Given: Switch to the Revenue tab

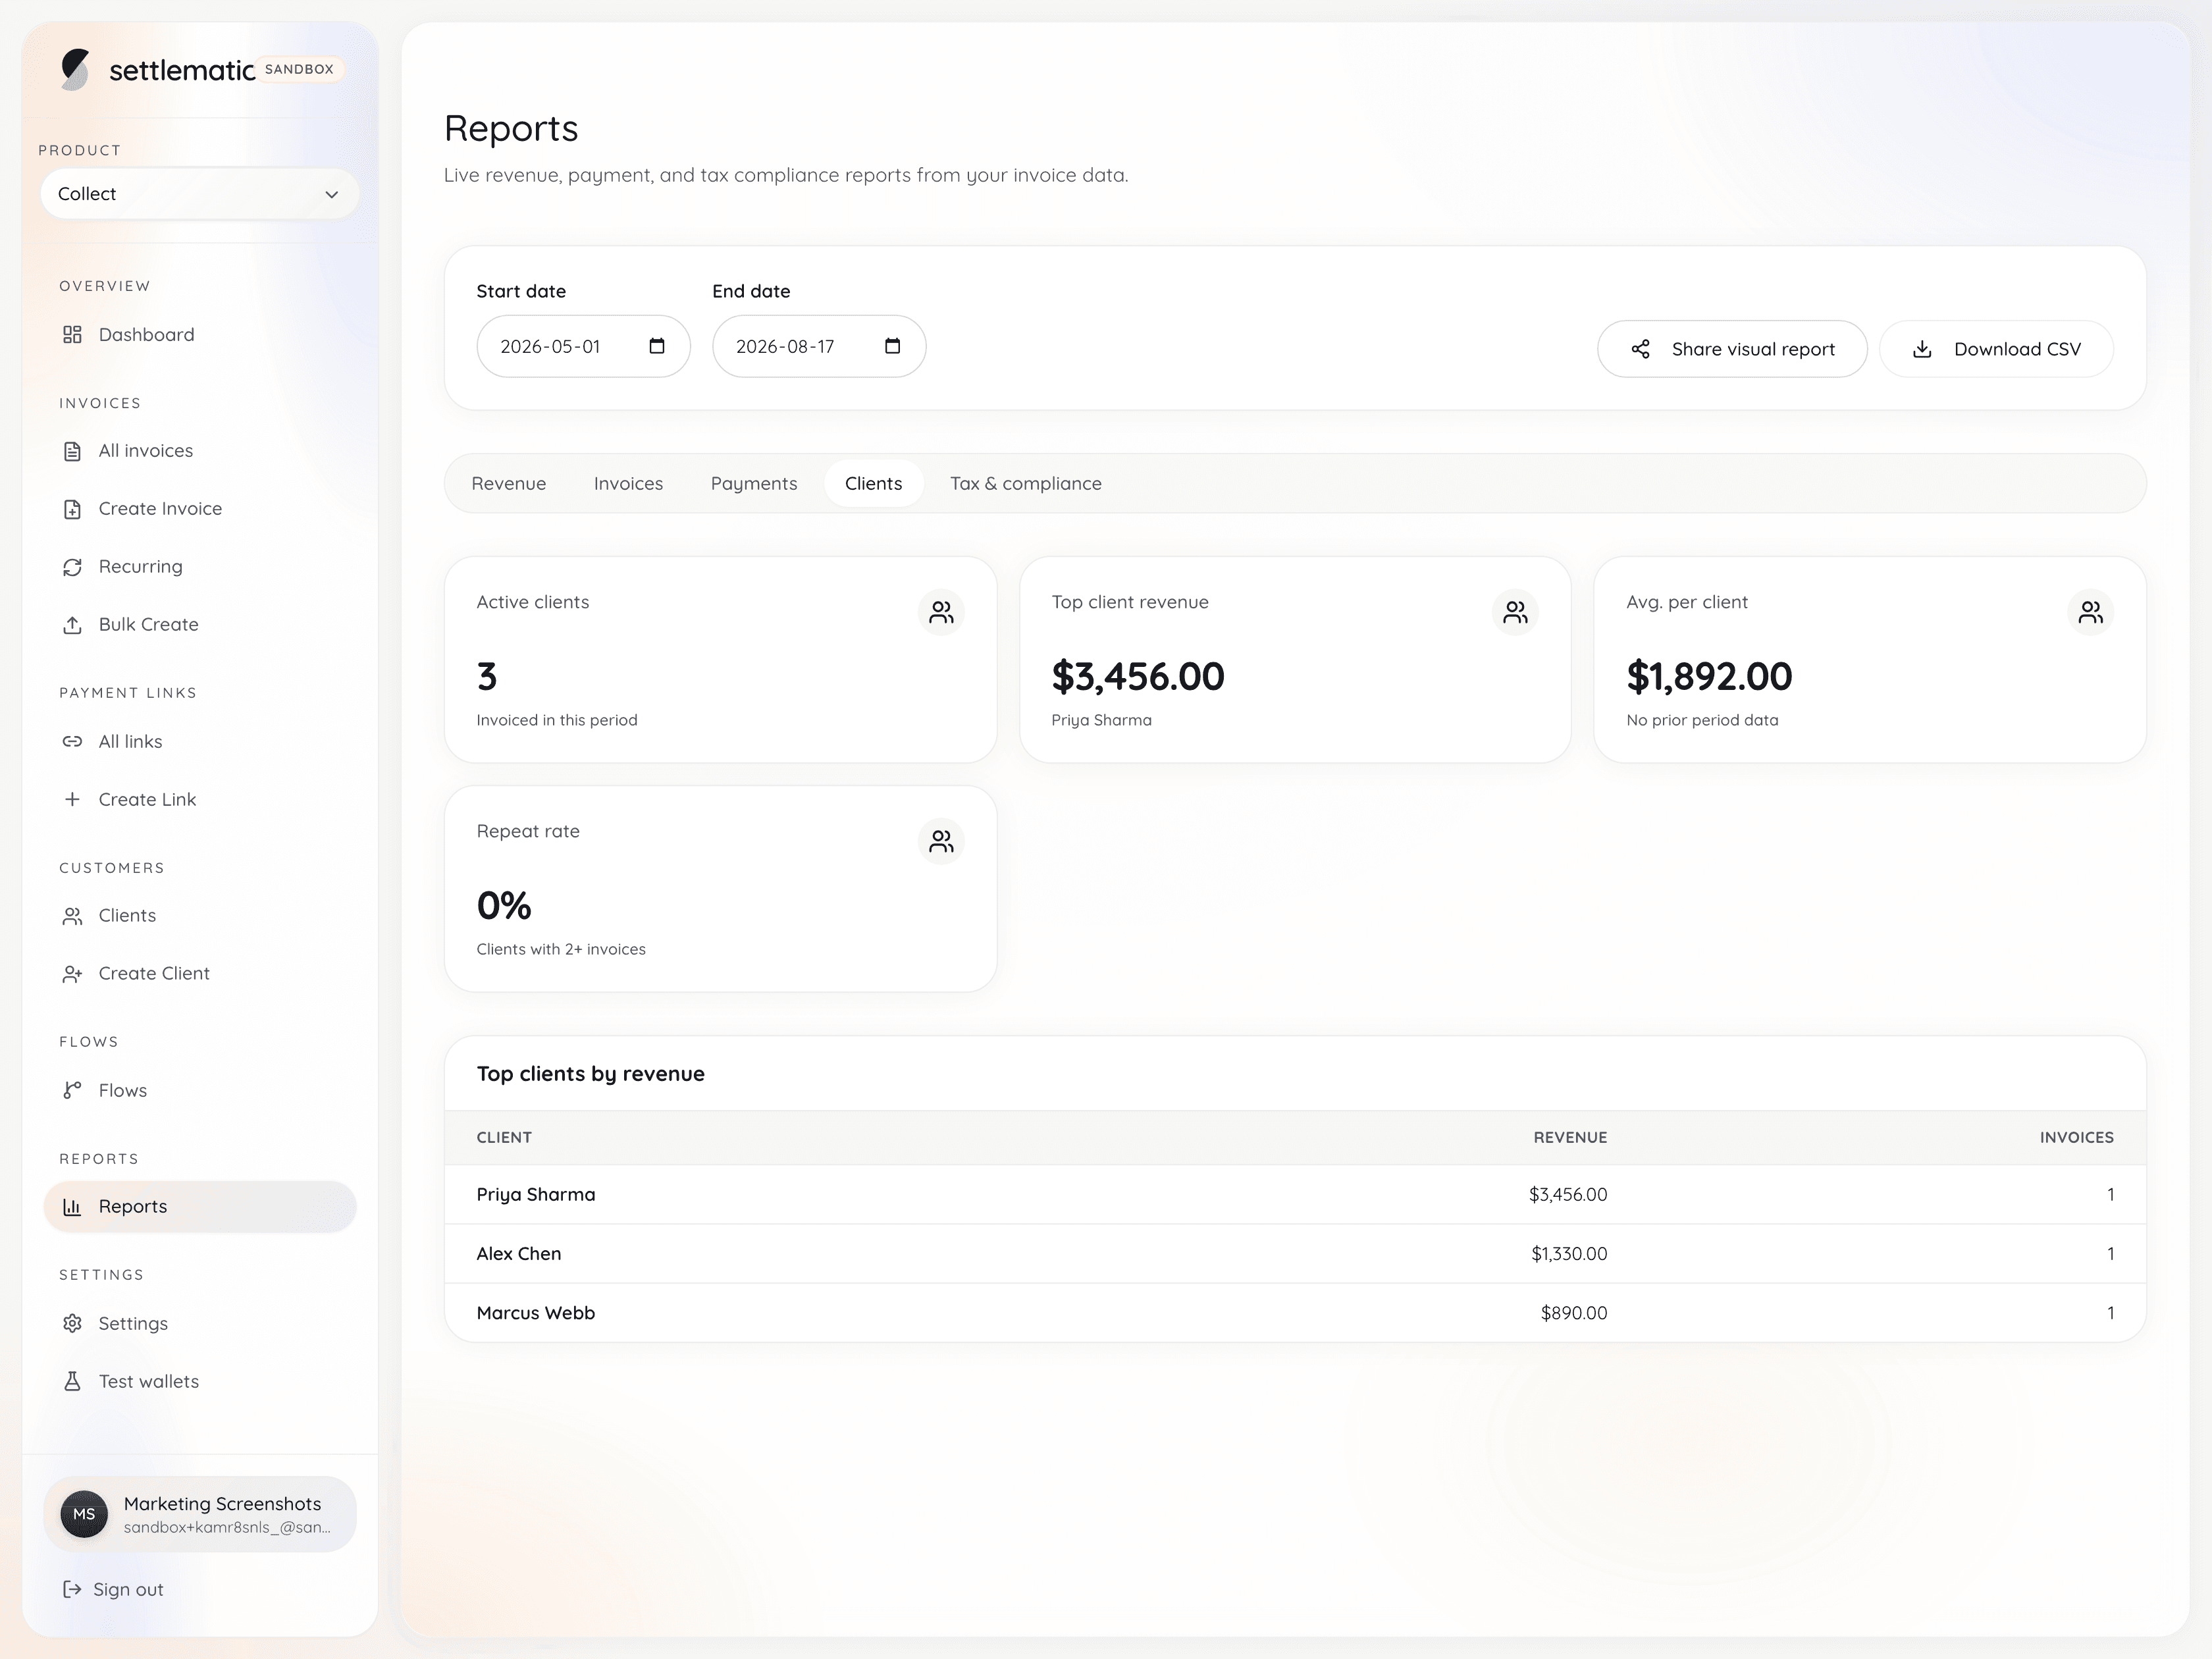Looking at the screenshot, I should click(509, 483).
